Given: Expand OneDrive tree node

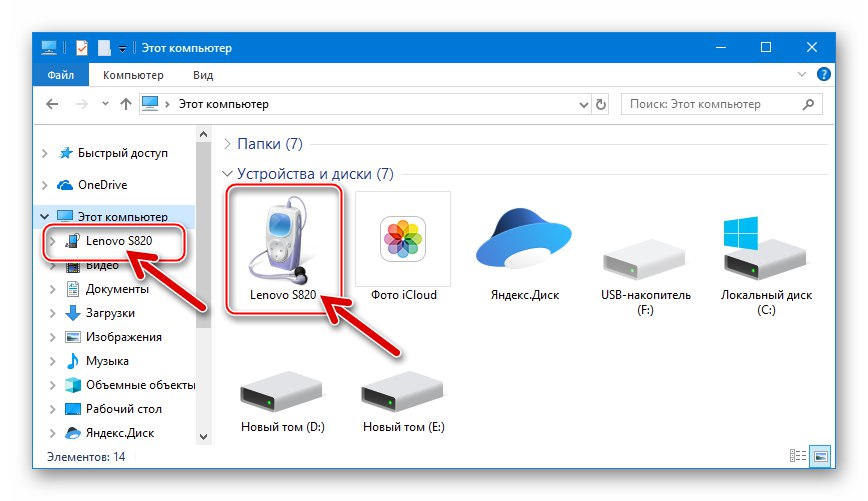Looking at the screenshot, I should click(45, 185).
